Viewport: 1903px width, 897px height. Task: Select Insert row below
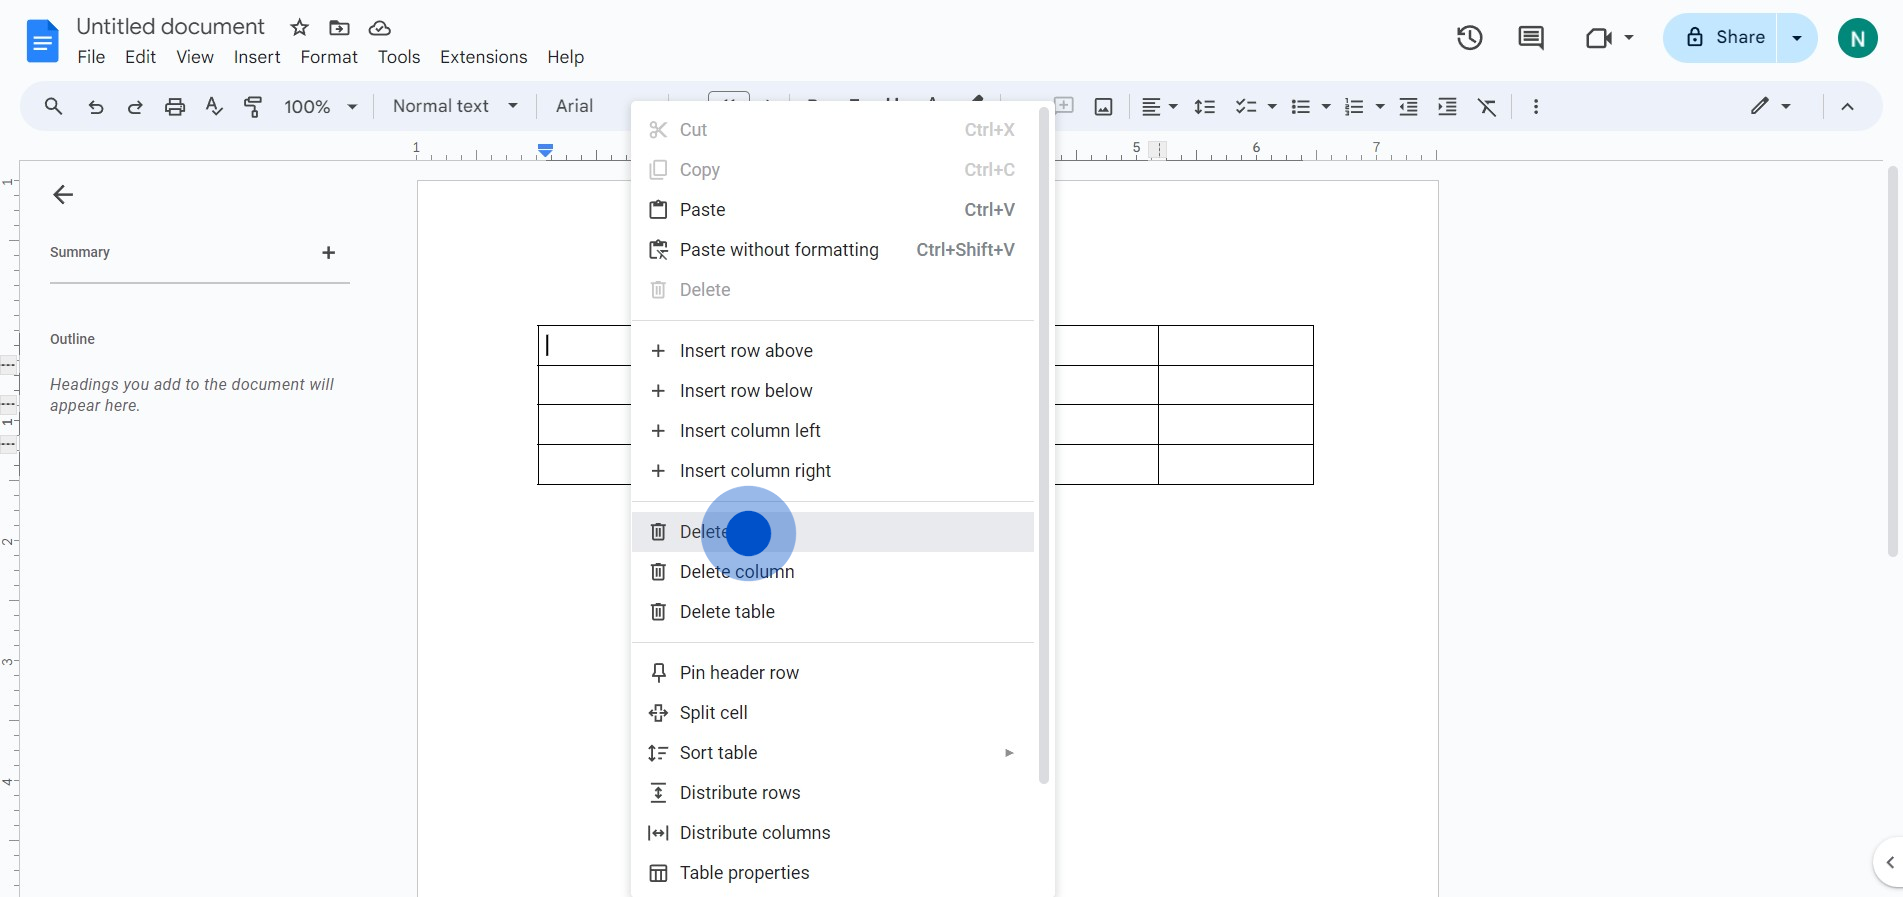point(833,391)
